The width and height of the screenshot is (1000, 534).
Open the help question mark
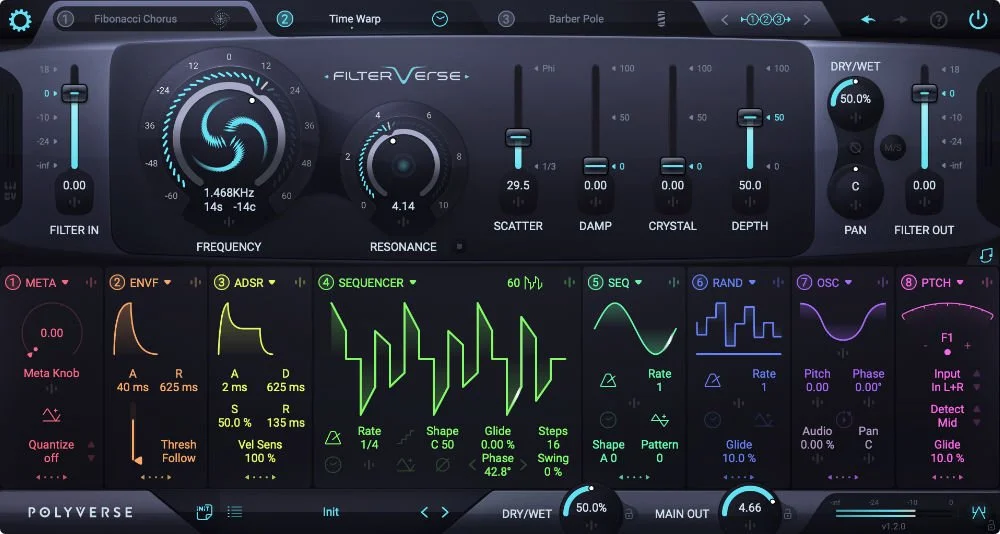tap(938, 20)
